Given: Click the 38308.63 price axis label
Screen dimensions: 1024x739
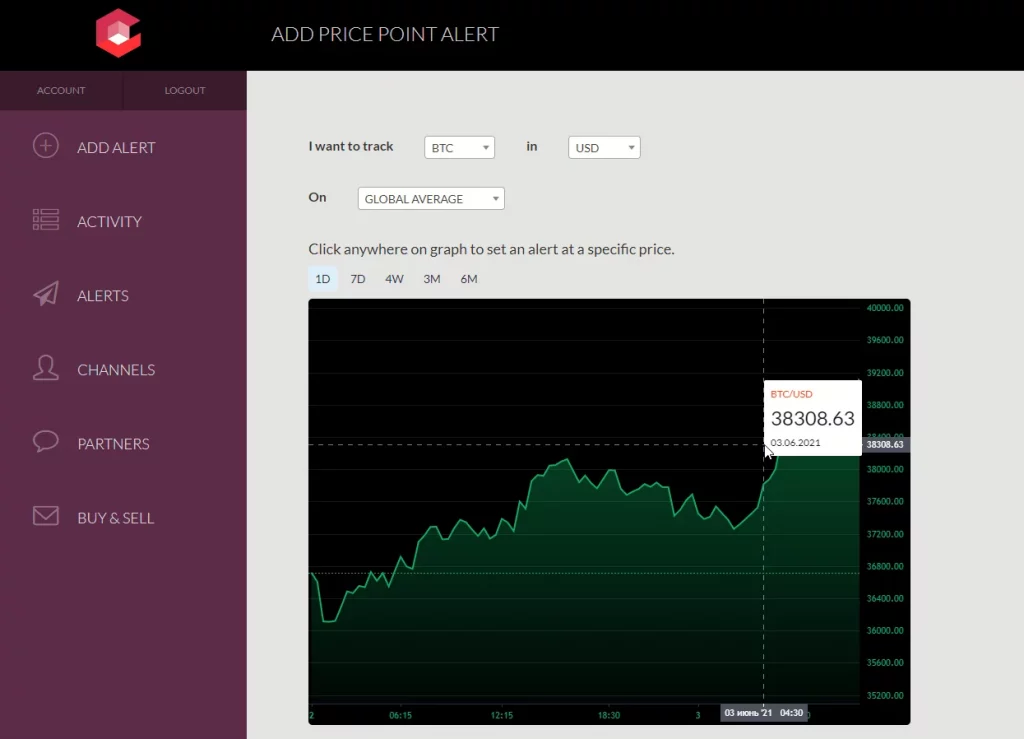Looking at the screenshot, I should 885,444.
